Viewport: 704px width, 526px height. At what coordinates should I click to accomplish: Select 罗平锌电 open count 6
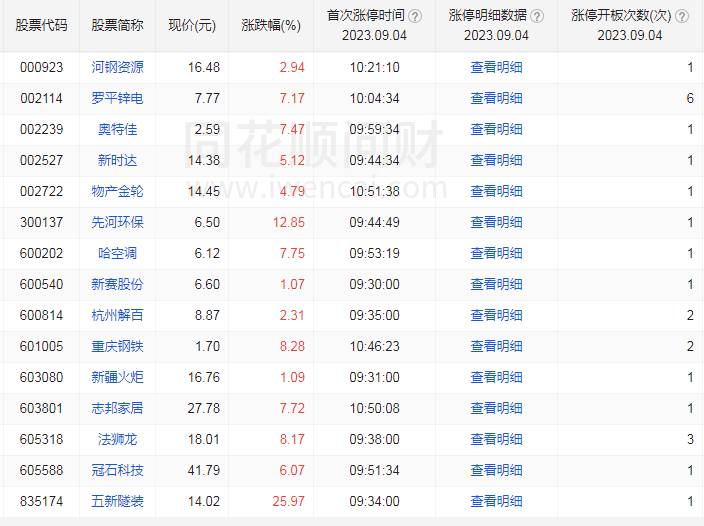690,98
